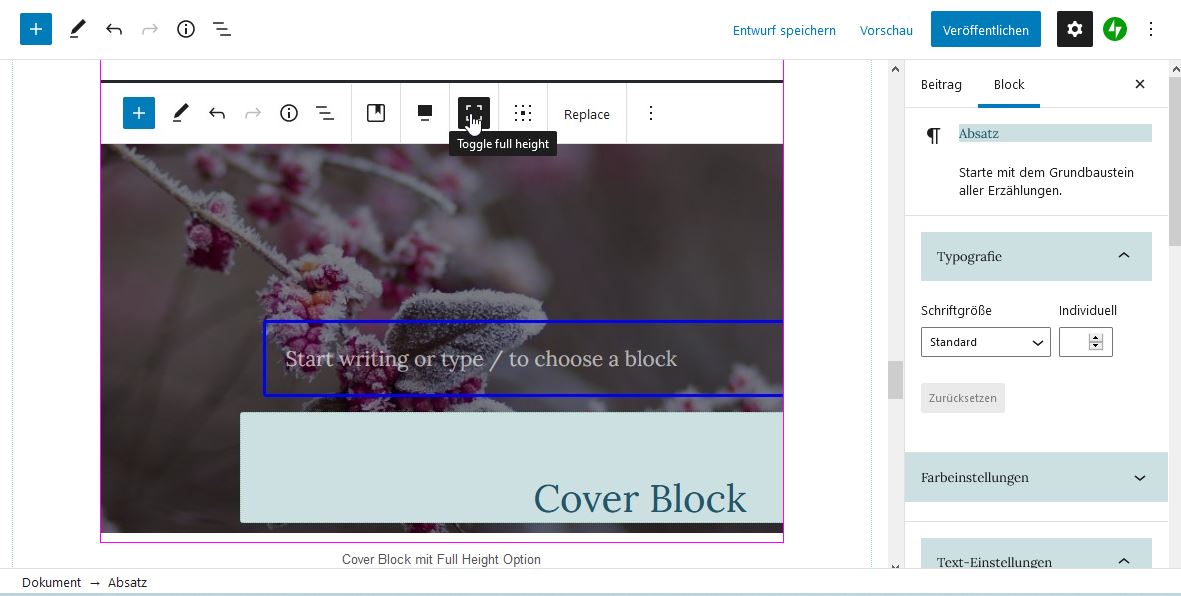Open the Schriftgröße Standard dropdown
1181x596 pixels.
[x=985, y=341]
